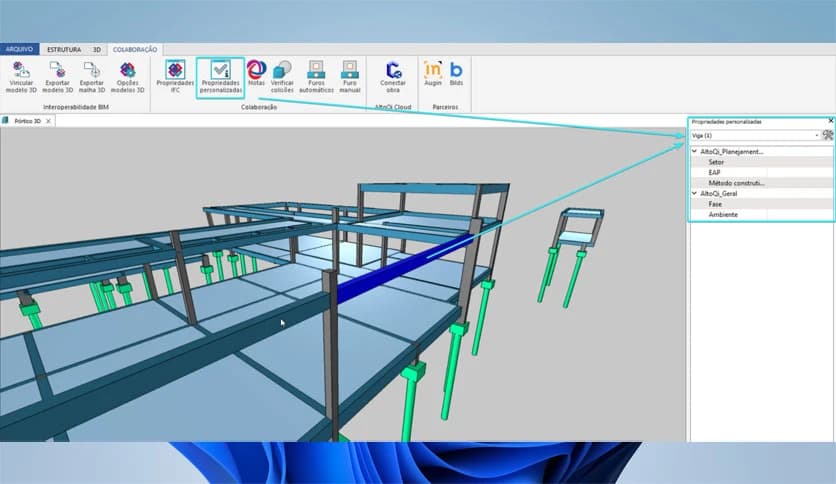
Task: Activate the Pórtico 3D view tab
Action: (x=27, y=121)
